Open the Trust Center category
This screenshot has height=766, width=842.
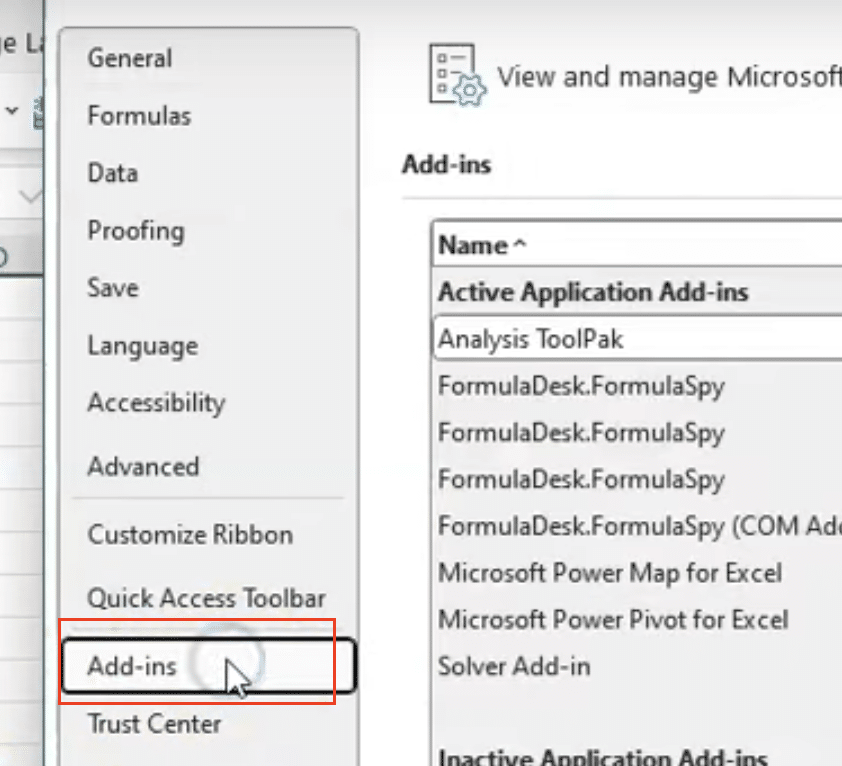154,724
